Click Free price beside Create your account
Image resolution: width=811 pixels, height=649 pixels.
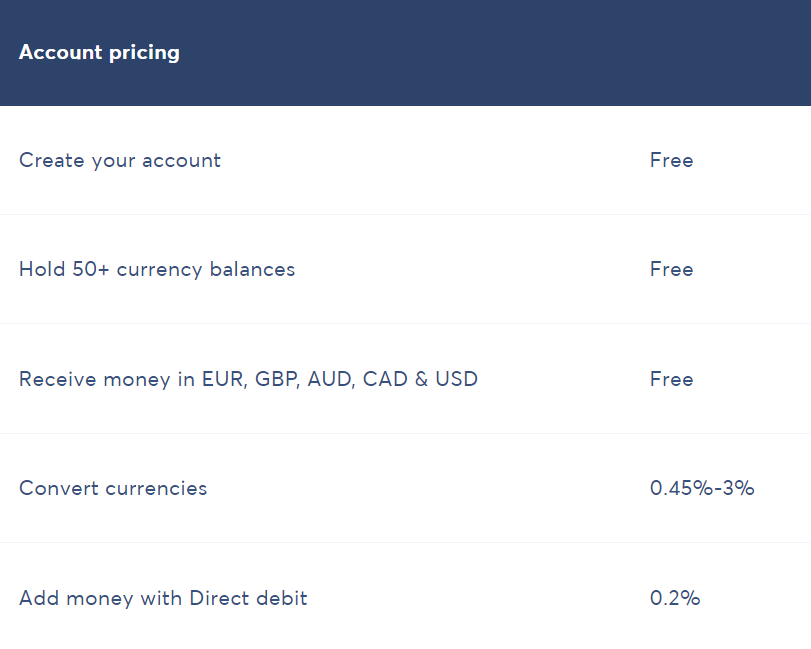pos(671,160)
